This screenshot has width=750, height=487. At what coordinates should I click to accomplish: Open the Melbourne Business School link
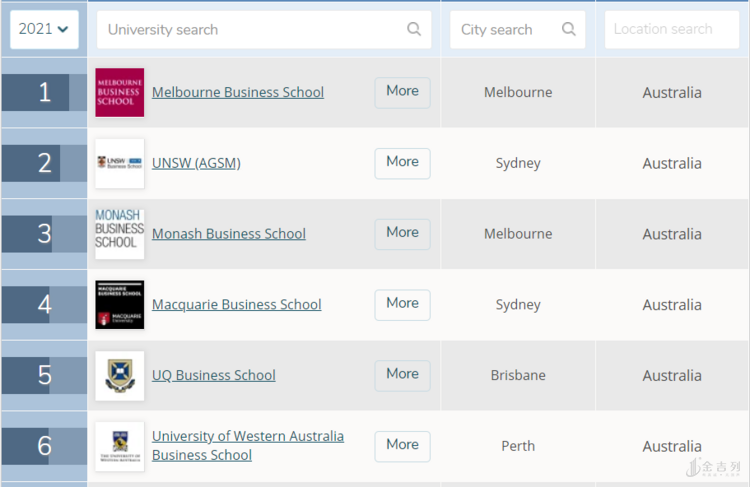tap(238, 92)
